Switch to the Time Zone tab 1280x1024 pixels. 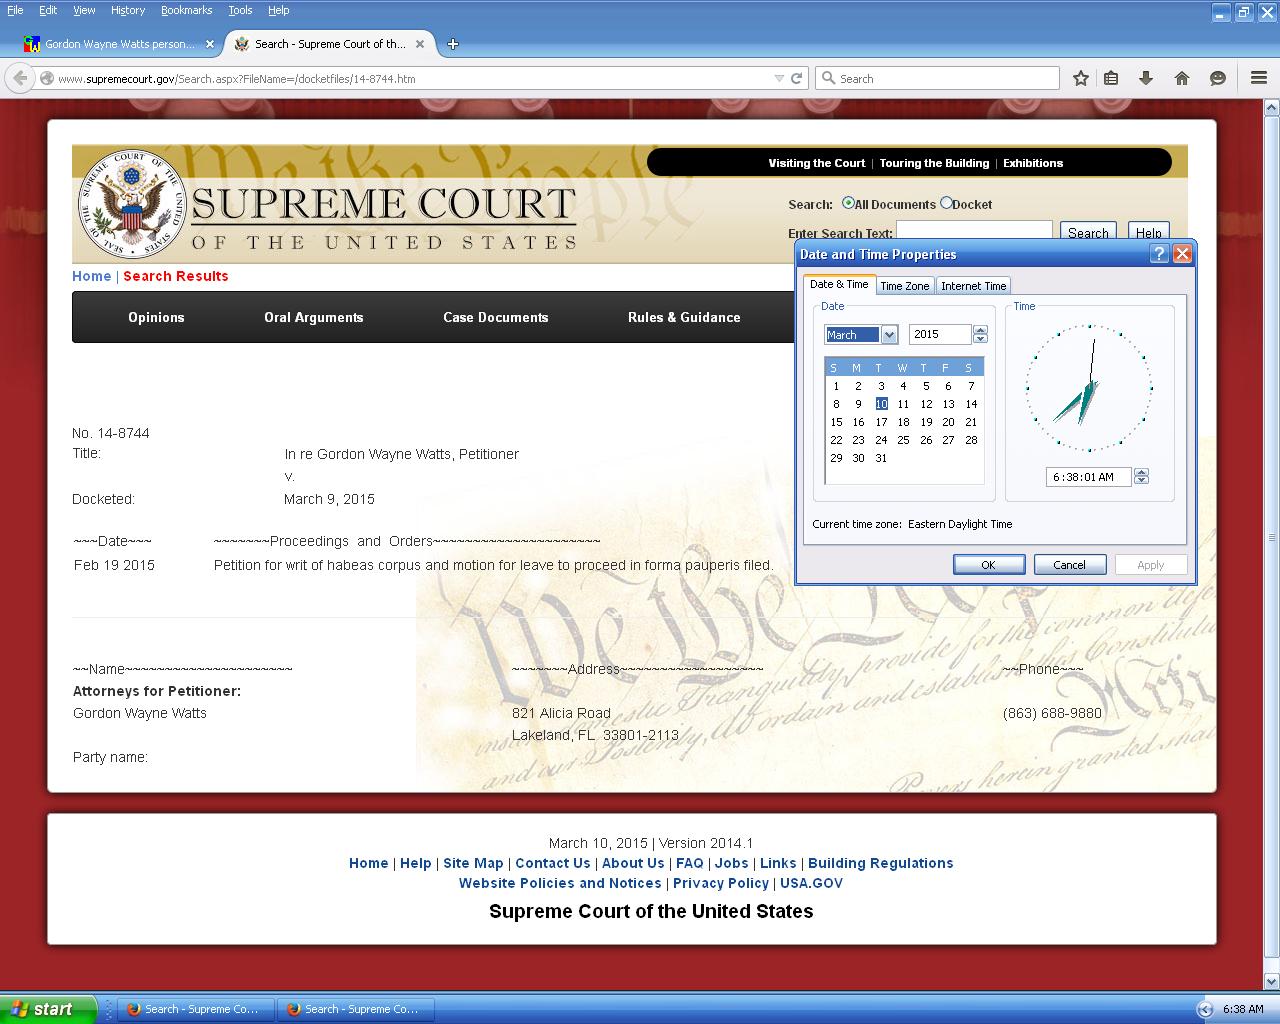coord(905,286)
